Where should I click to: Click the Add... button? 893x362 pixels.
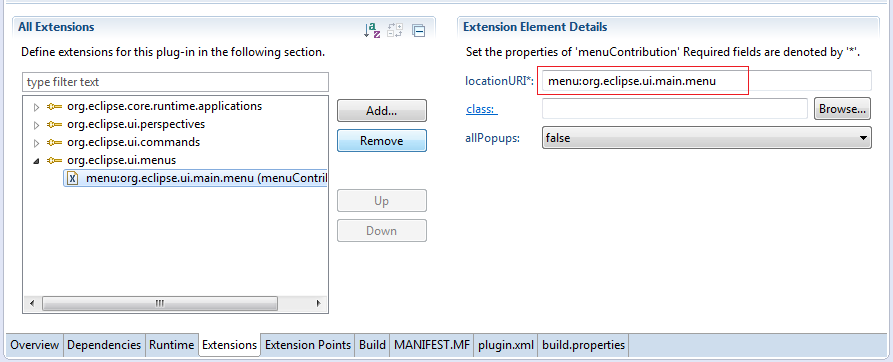[x=382, y=110]
